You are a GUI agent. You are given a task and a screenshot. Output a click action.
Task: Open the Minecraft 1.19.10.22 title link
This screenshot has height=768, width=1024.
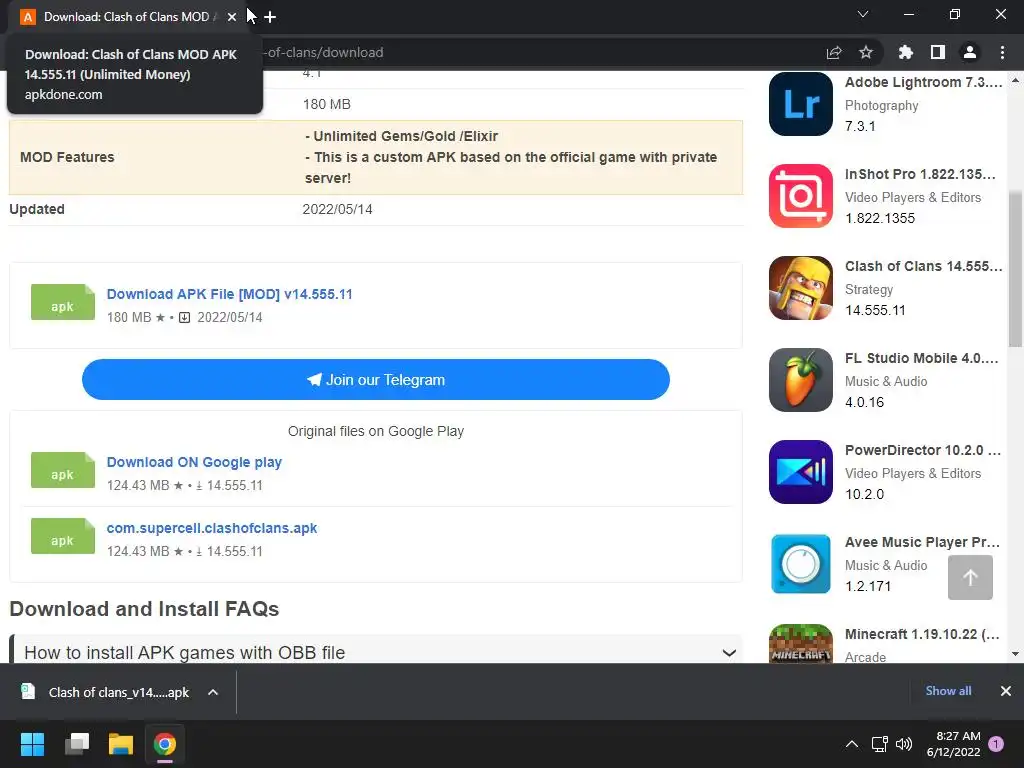922,635
